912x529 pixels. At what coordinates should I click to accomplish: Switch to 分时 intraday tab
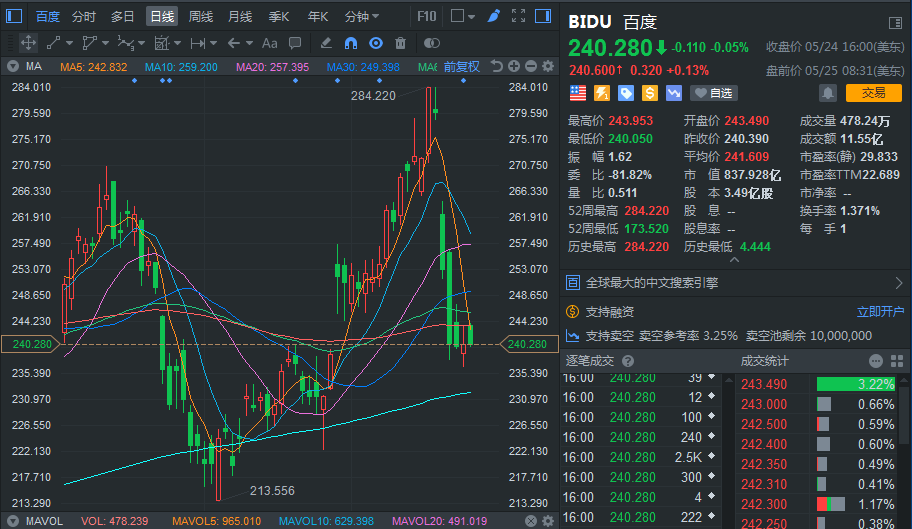click(x=84, y=16)
